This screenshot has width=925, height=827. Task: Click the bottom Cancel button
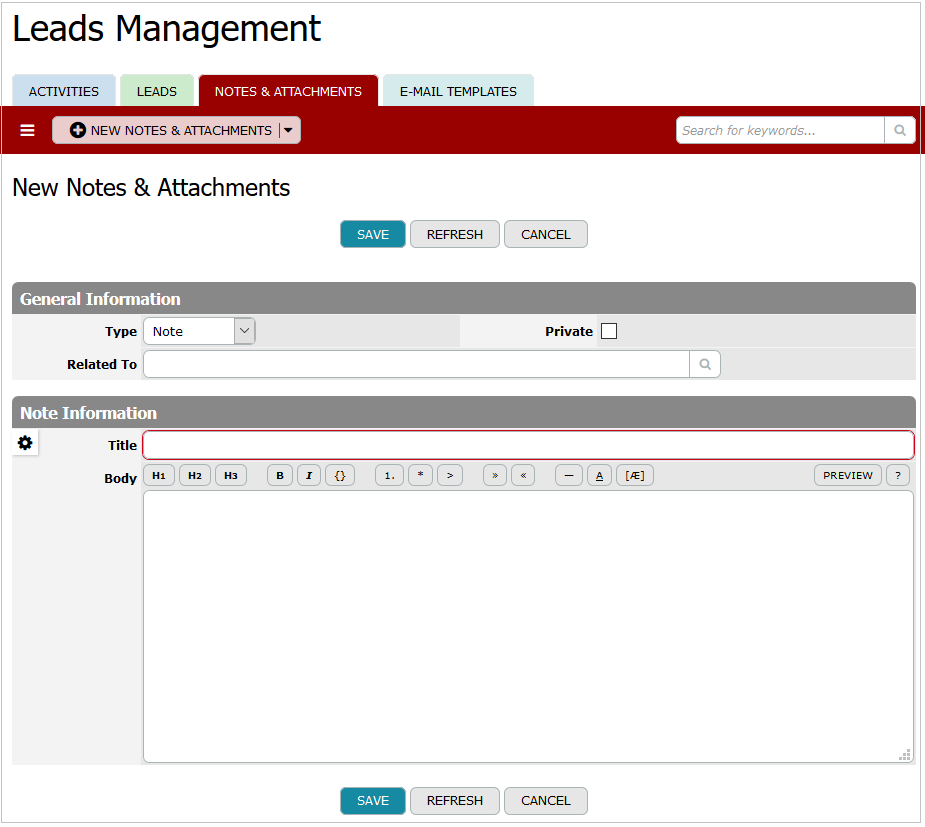pos(546,801)
